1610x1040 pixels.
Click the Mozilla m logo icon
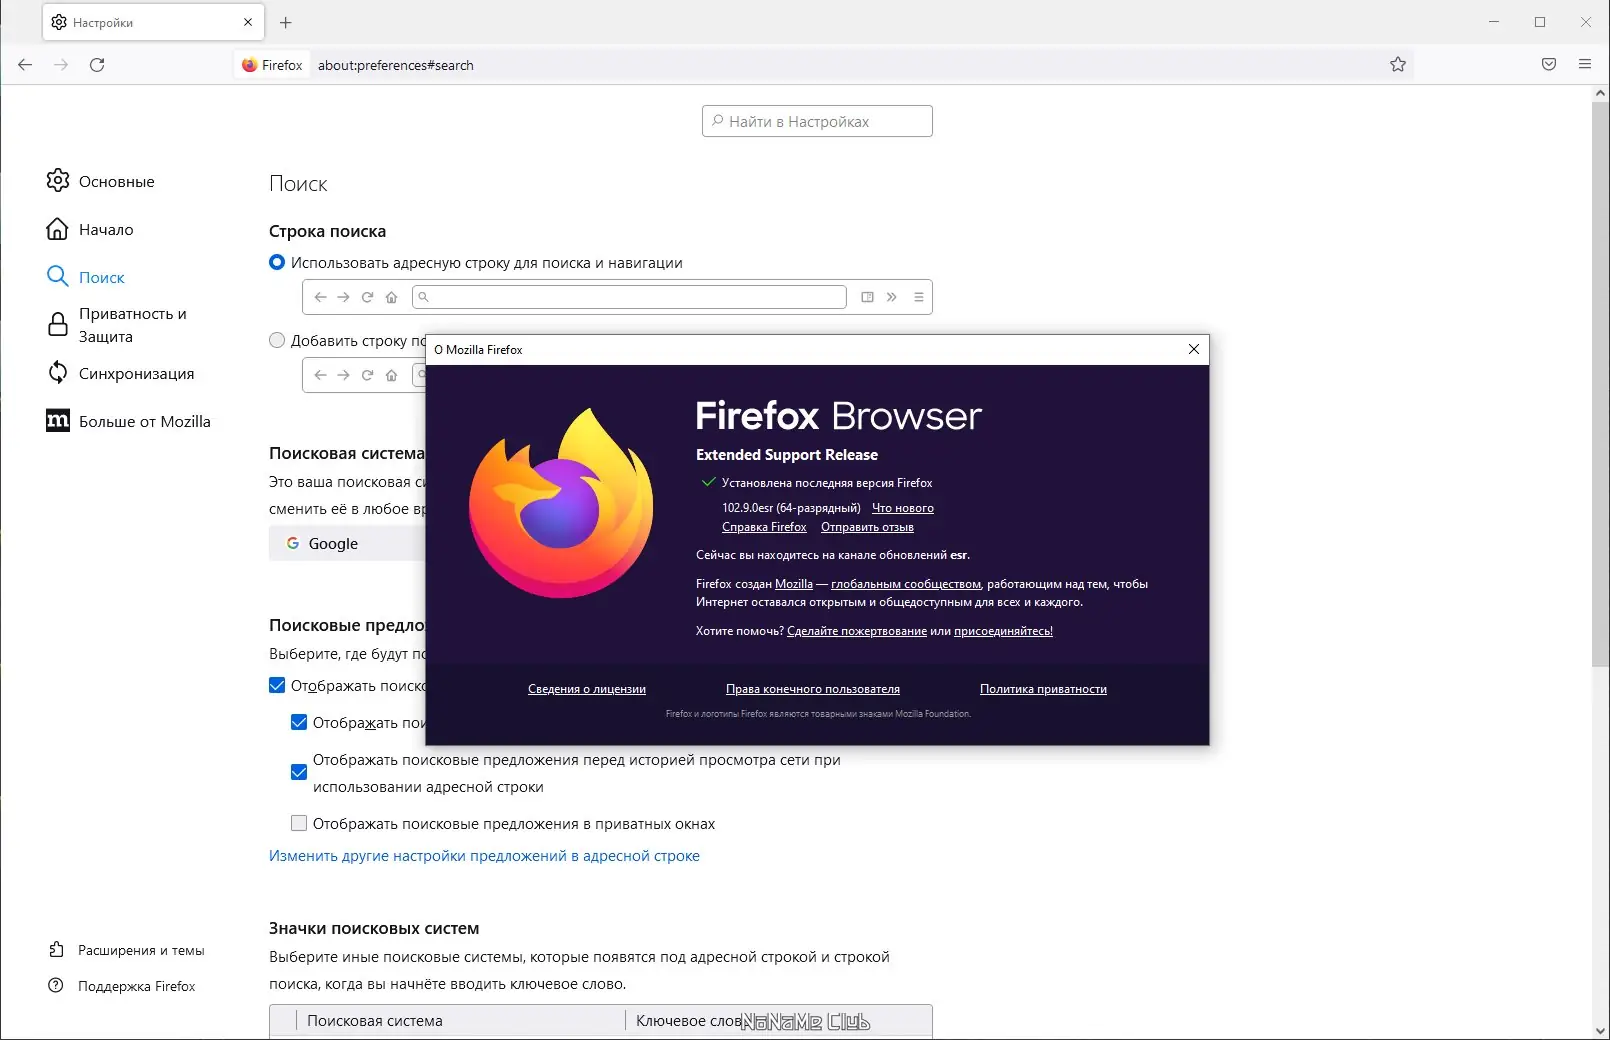pyautogui.click(x=58, y=421)
